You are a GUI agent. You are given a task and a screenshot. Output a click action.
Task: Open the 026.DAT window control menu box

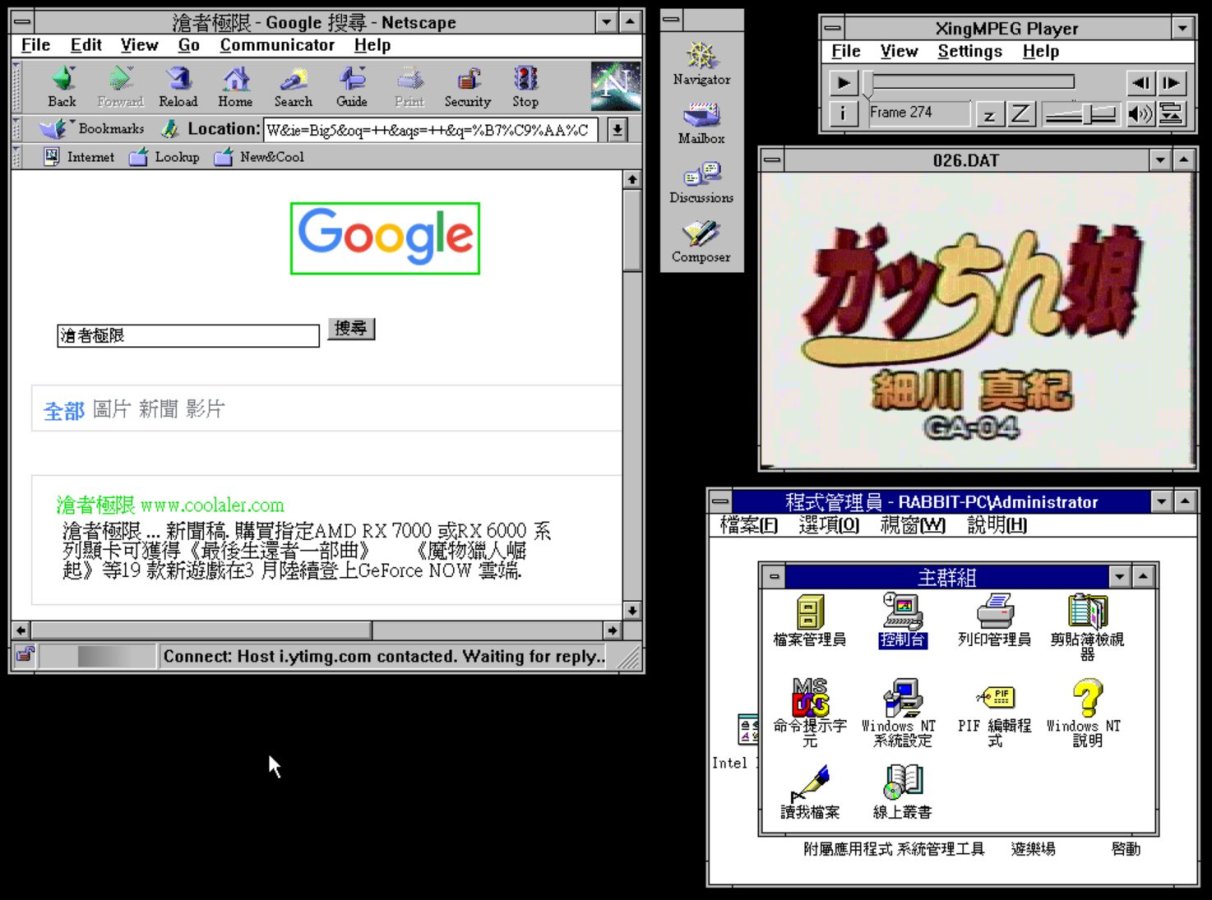[x=771, y=160]
